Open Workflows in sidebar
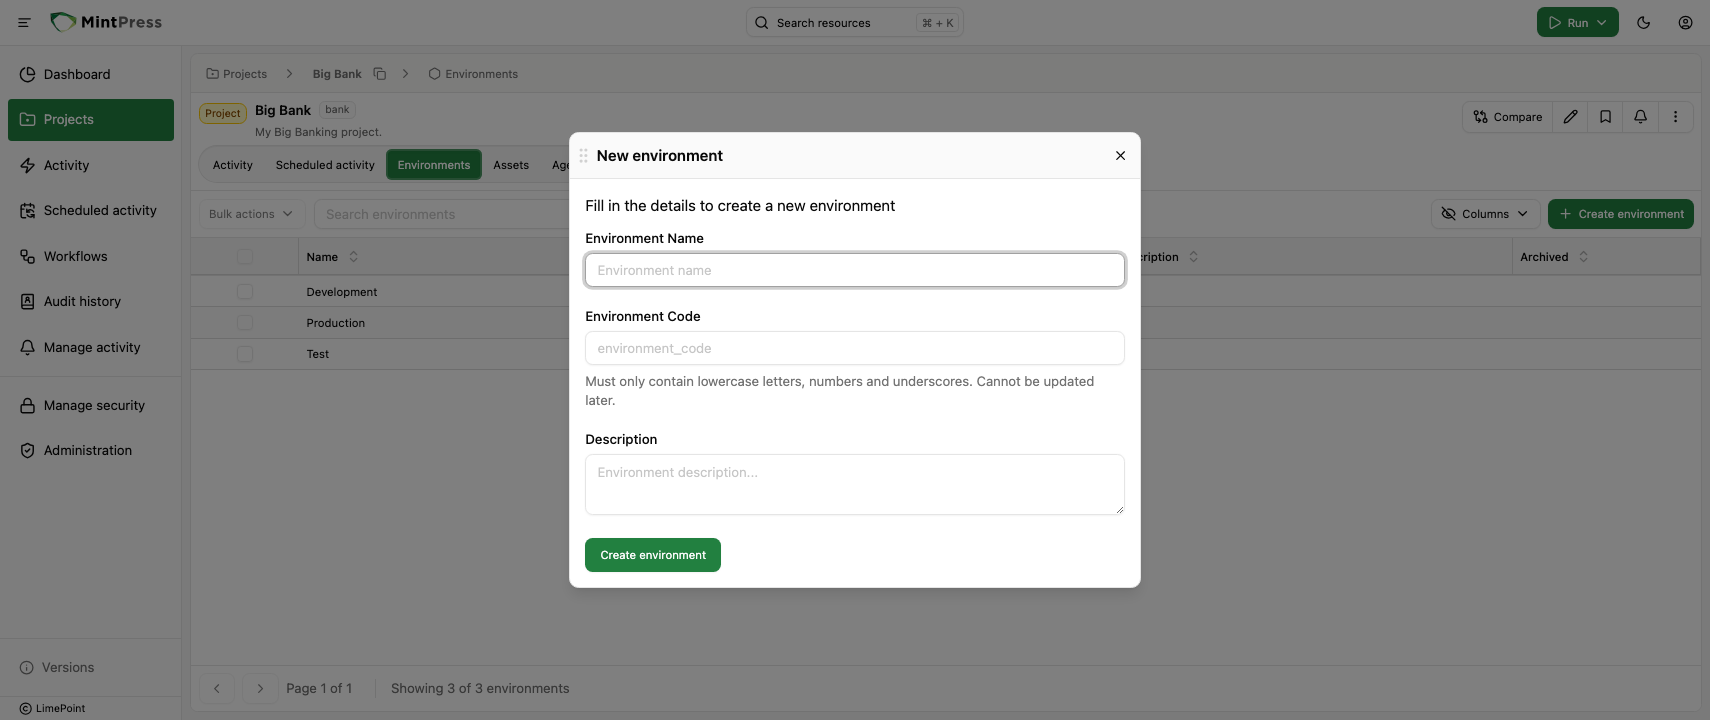Image resolution: width=1710 pixels, height=720 pixels. coord(91,256)
